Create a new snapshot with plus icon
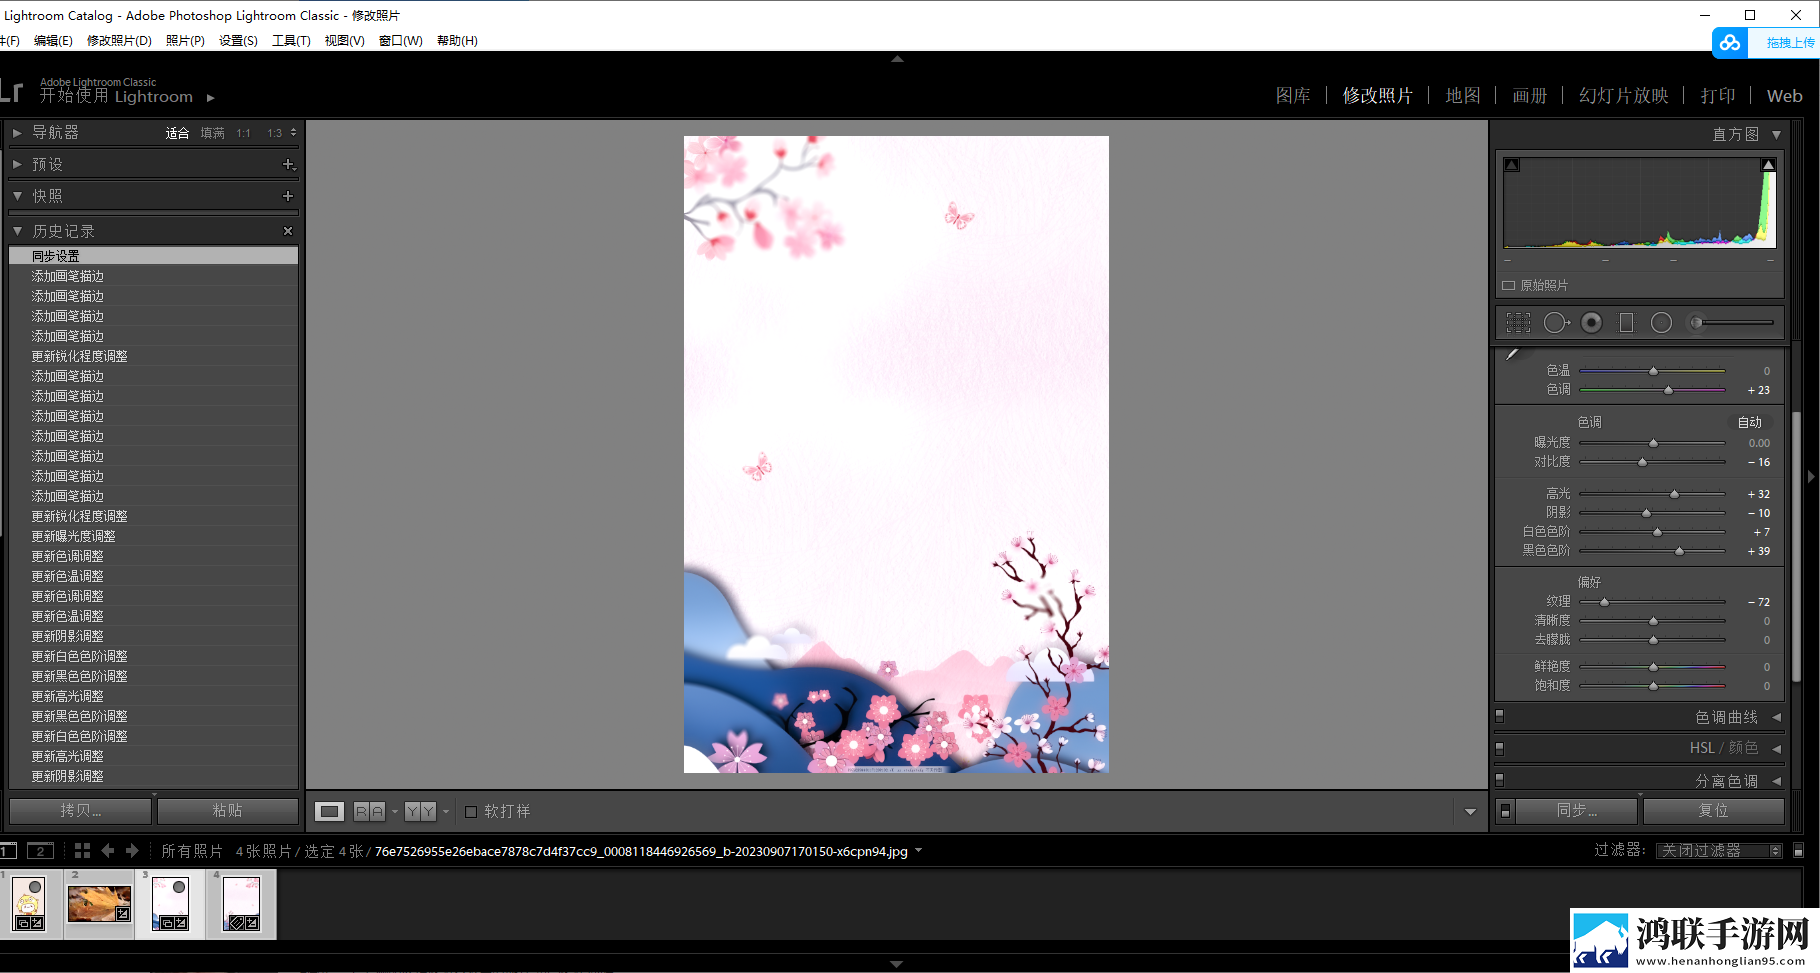 pyautogui.click(x=288, y=196)
